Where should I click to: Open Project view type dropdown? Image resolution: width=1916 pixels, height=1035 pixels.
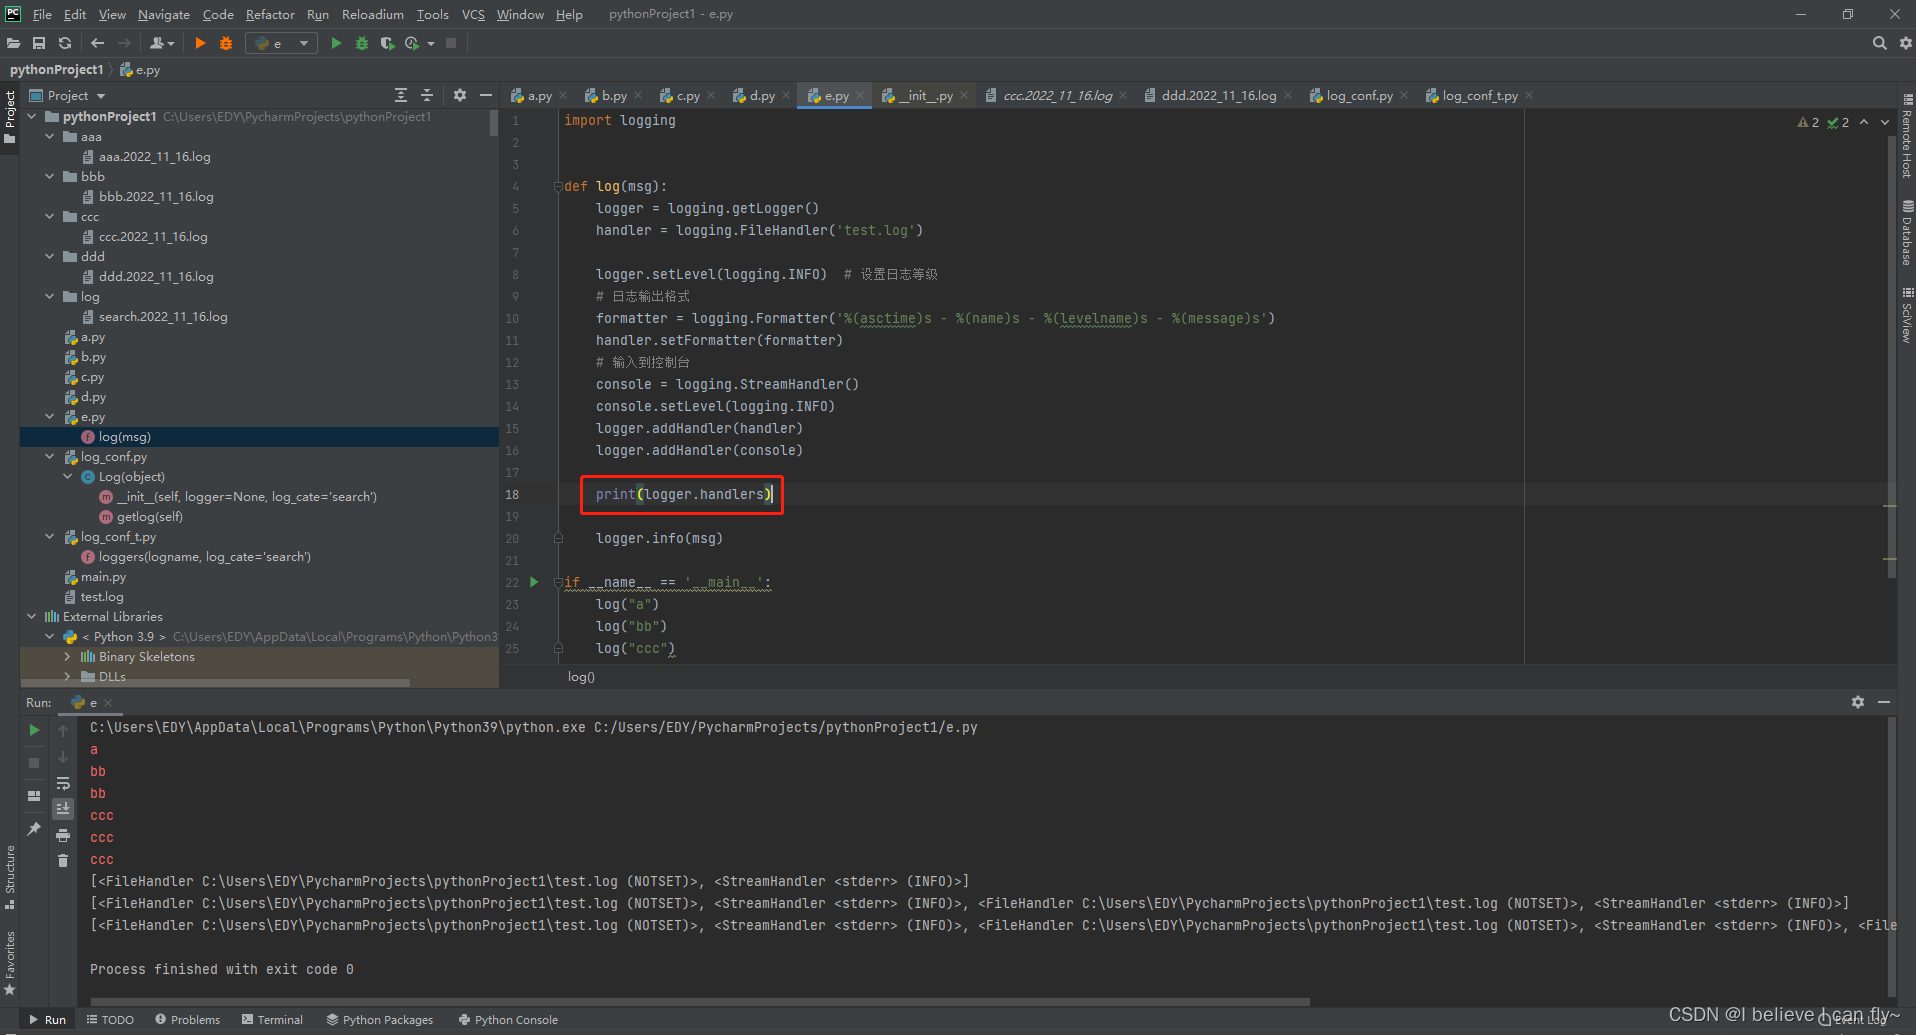coord(67,95)
